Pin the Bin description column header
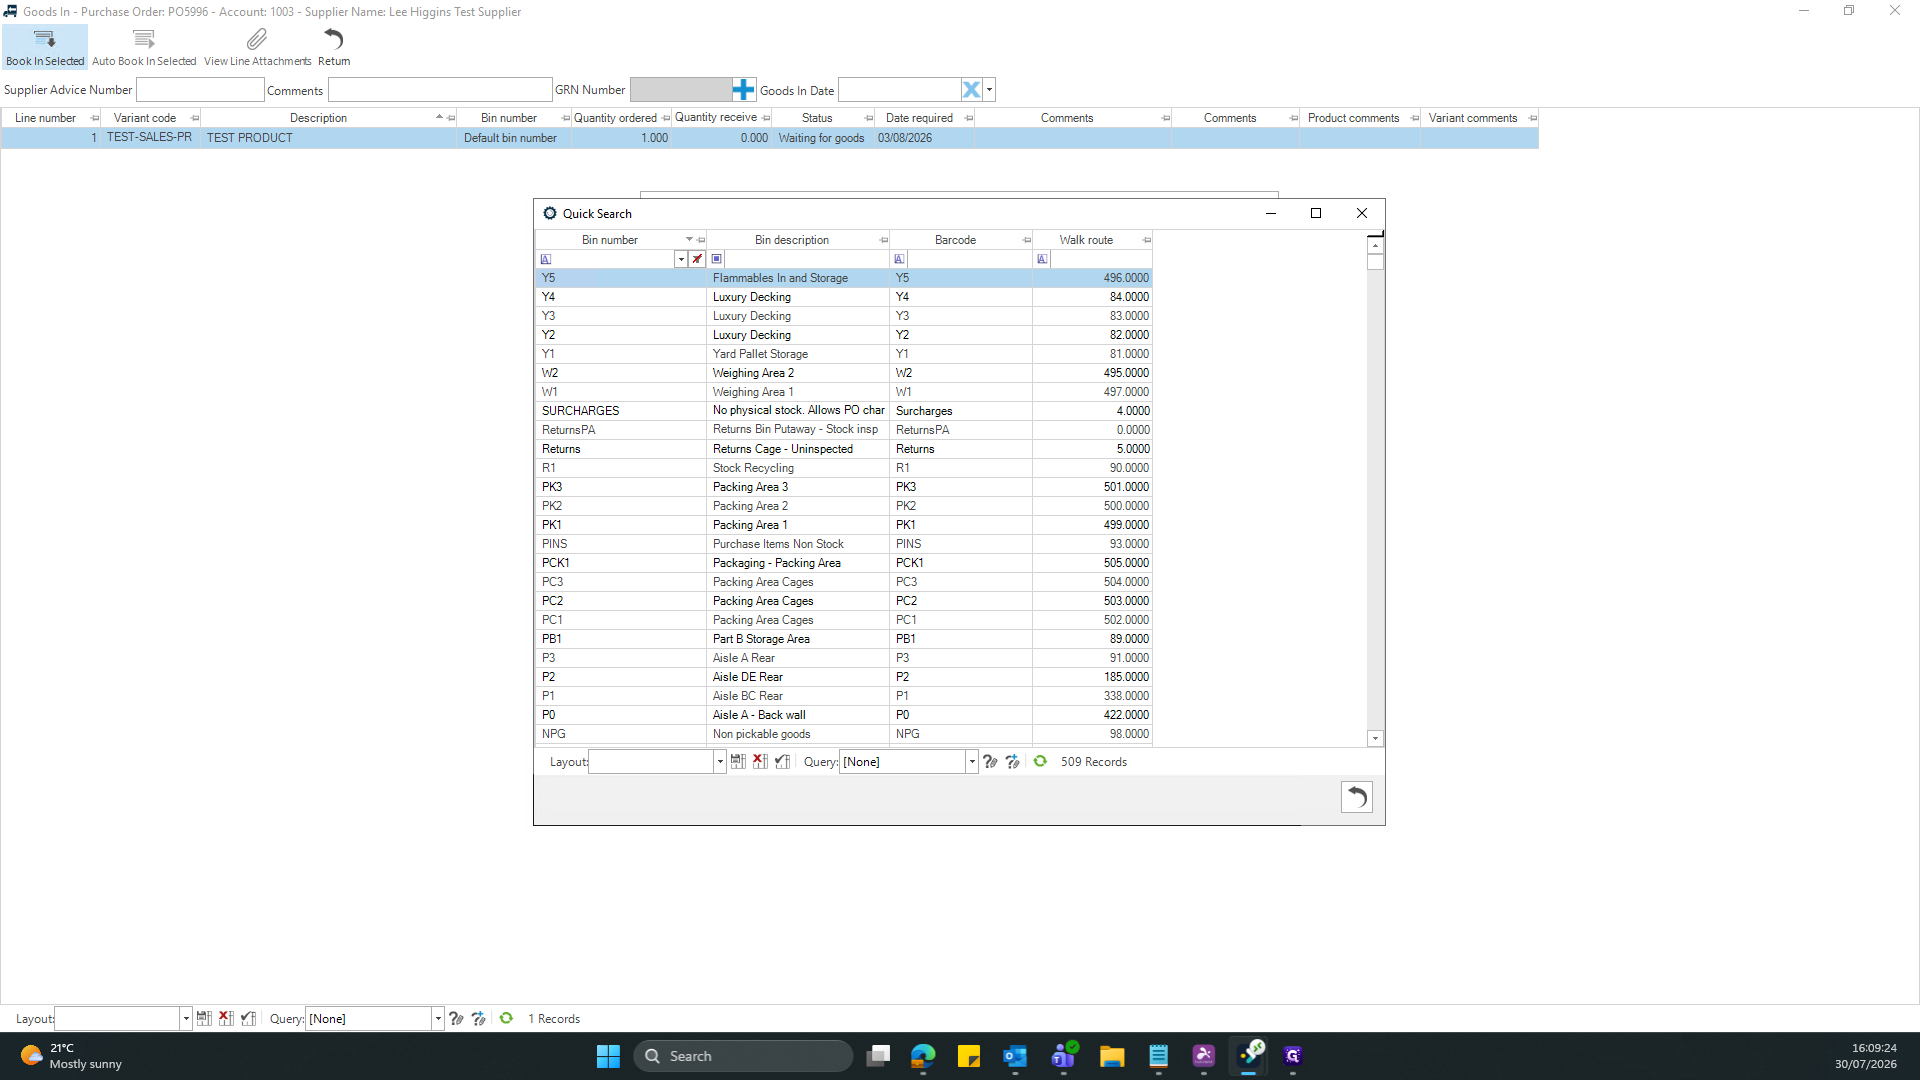Viewport: 1920px width, 1080px height. pos(884,240)
